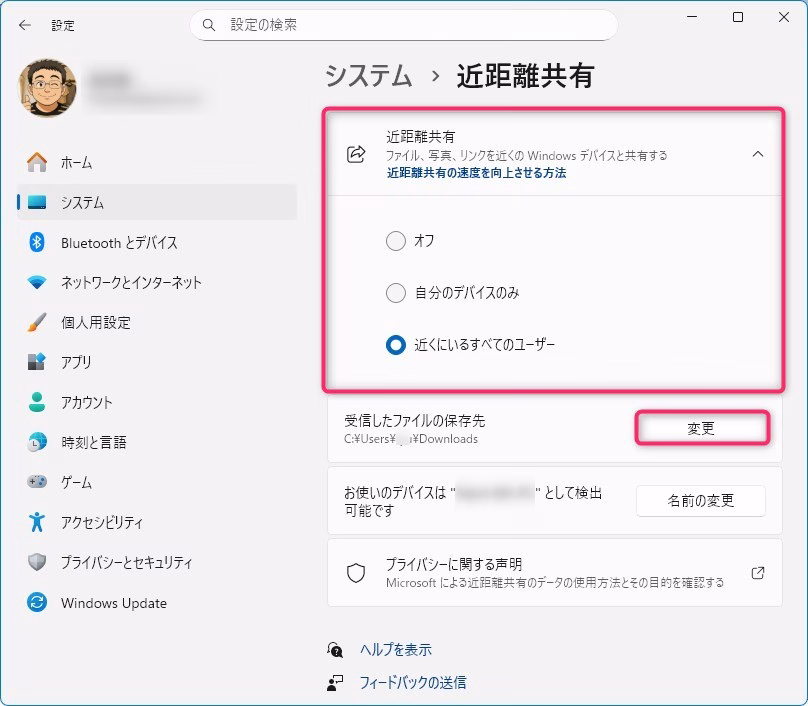This screenshot has height=706, width=808.
Task: Open 近距離共有の速度を向上させる方法 link
Action: coord(476,172)
